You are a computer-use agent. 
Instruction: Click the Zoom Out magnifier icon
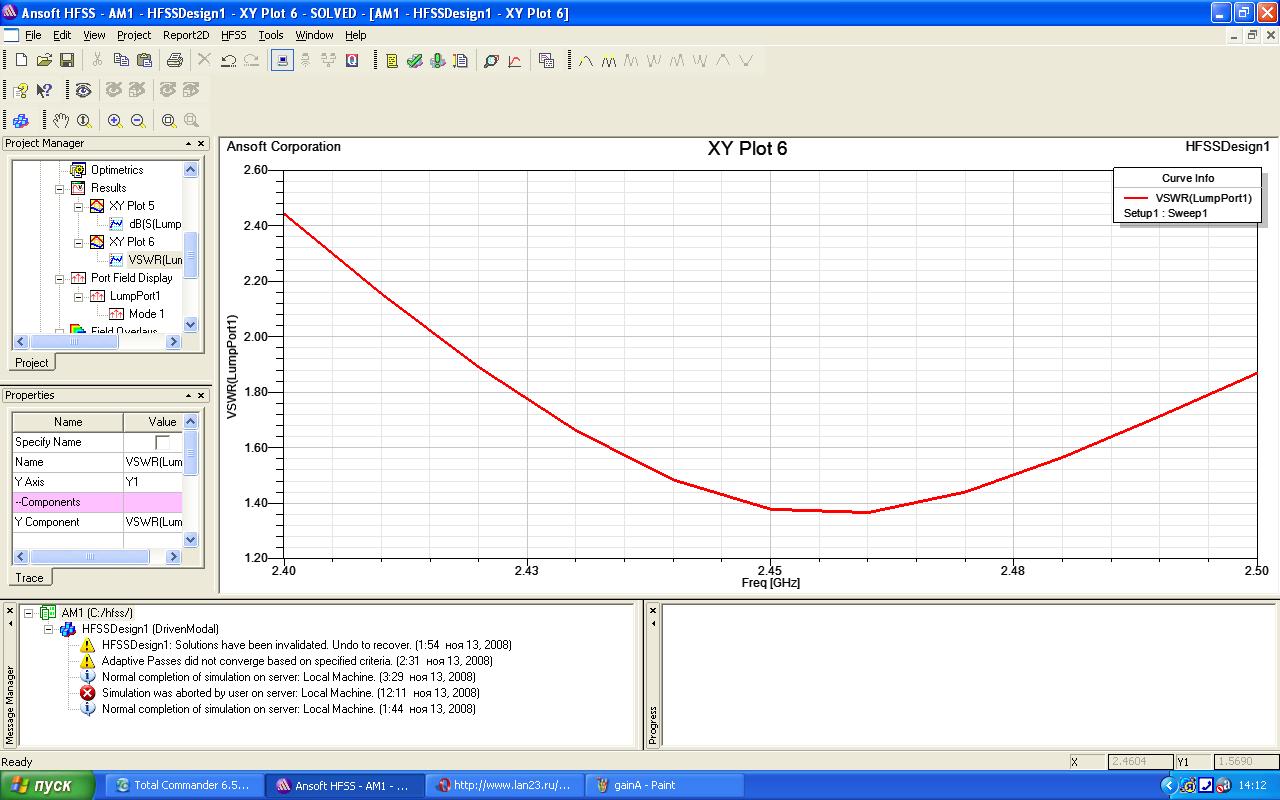click(x=138, y=121)
